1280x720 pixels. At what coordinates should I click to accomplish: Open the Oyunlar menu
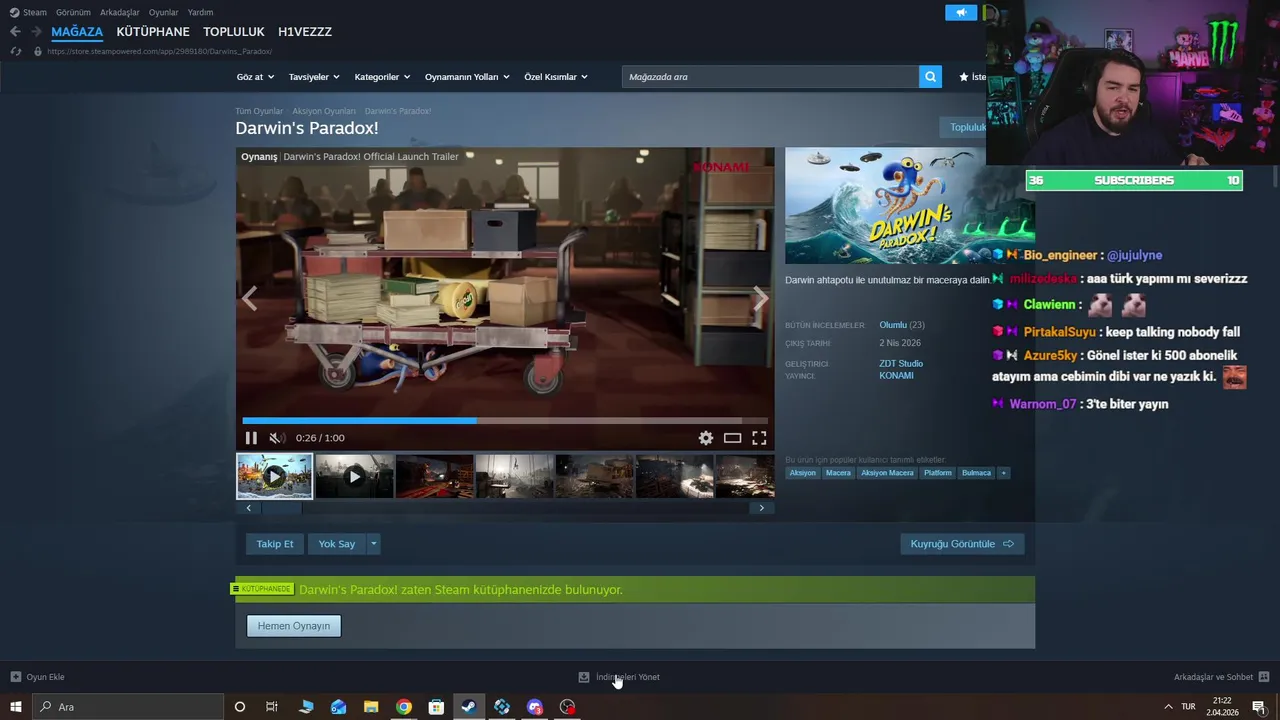(164, 12)
